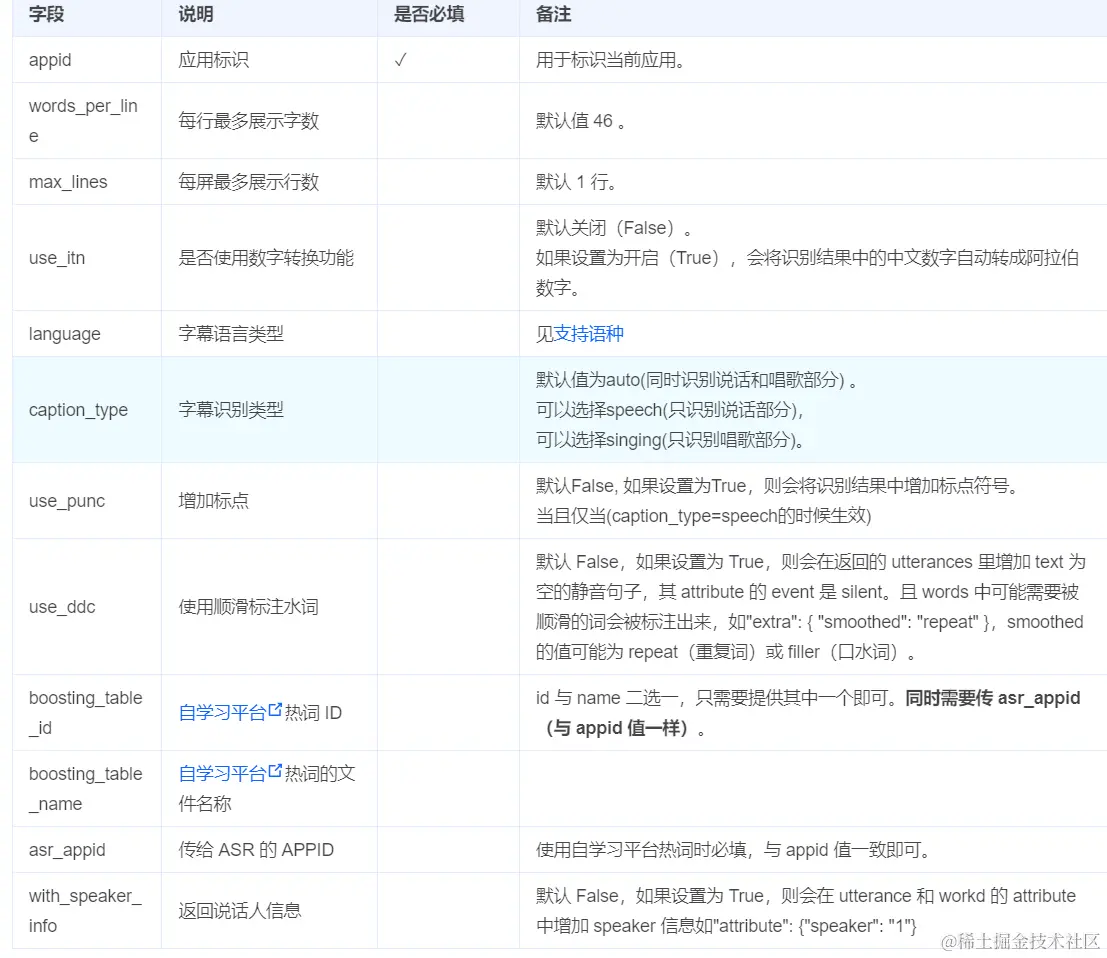Click the 字幕语言类型 description
The width and height of the screenshot is (1107, 958).
point(231,334)
